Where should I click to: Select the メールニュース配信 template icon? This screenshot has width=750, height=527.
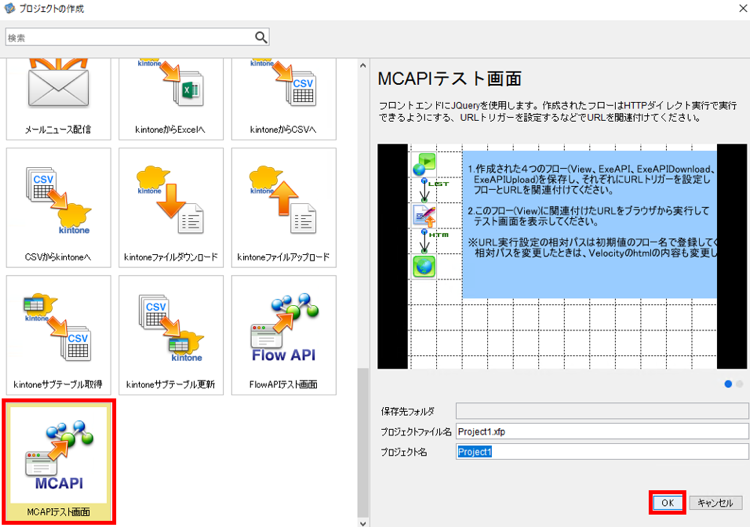click(x=58, y=98)
